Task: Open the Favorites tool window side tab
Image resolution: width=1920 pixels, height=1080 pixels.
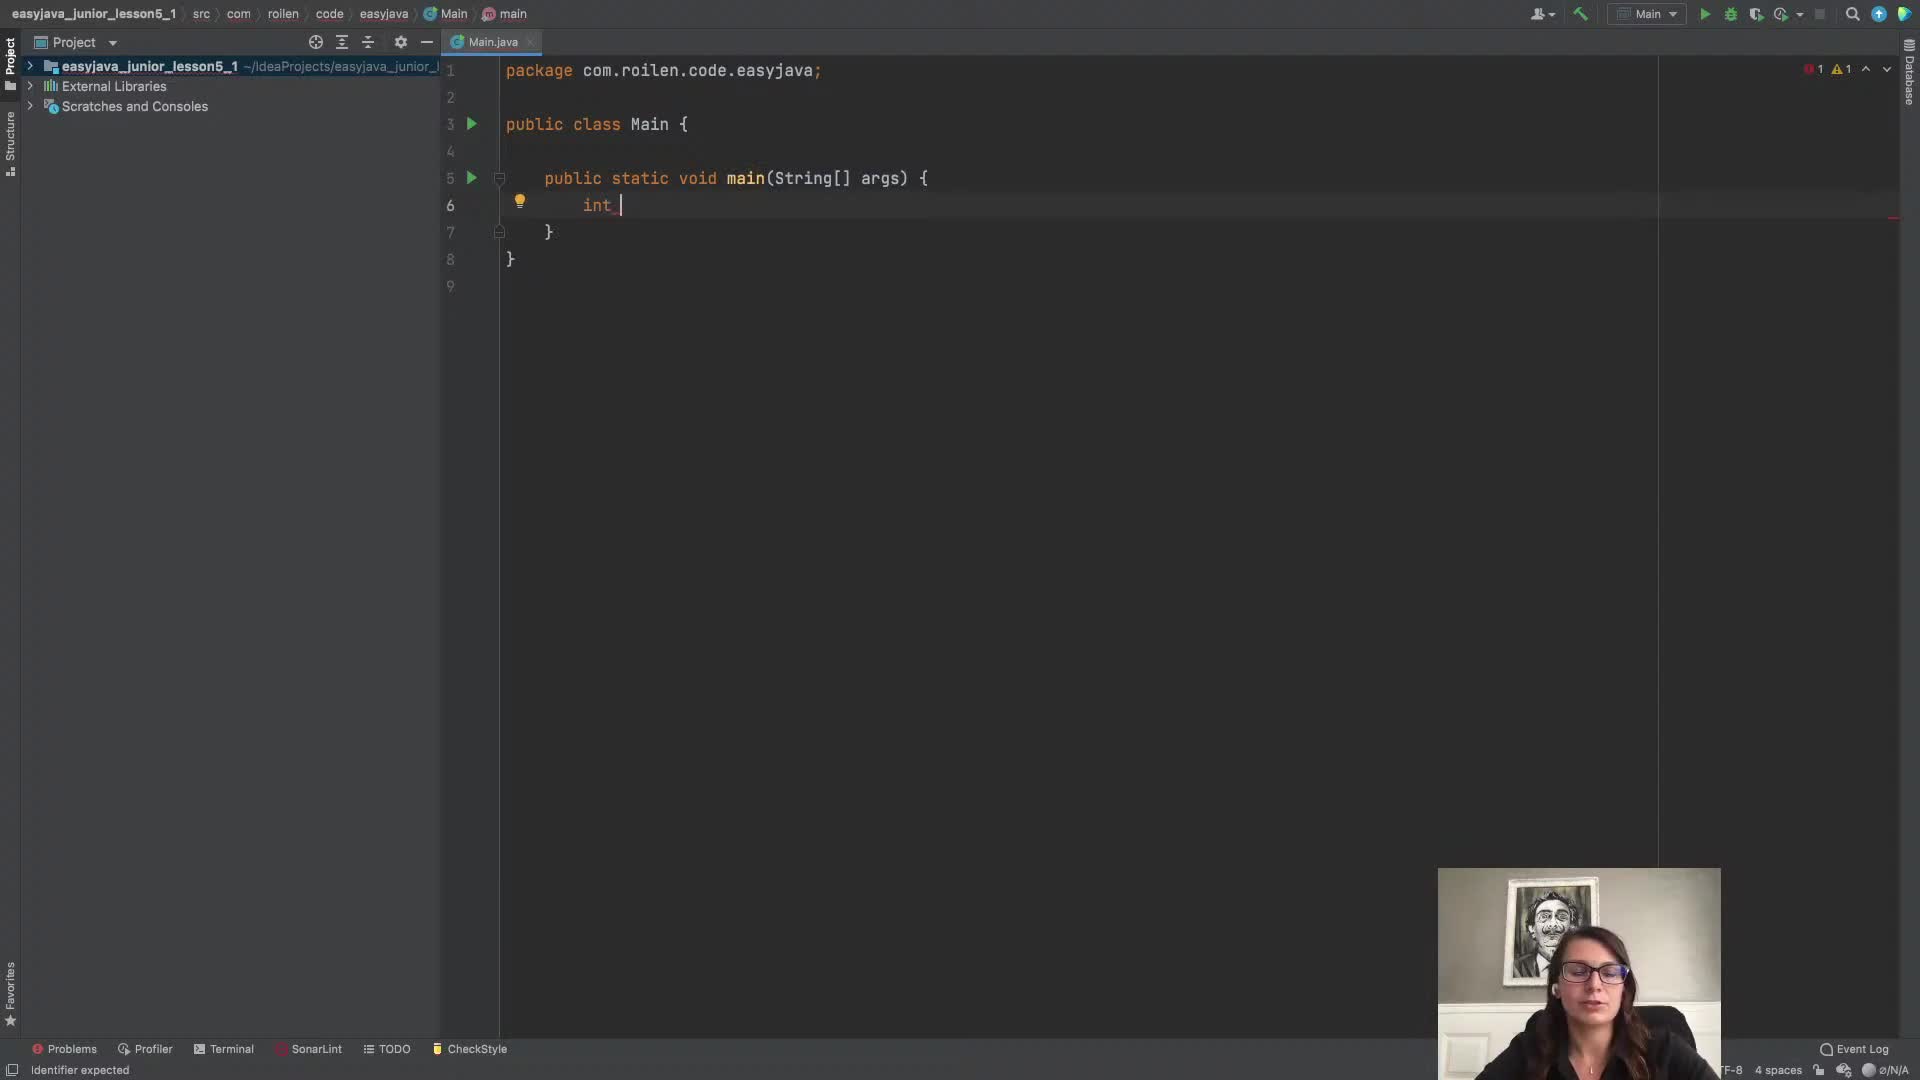Action: [10, 994]
